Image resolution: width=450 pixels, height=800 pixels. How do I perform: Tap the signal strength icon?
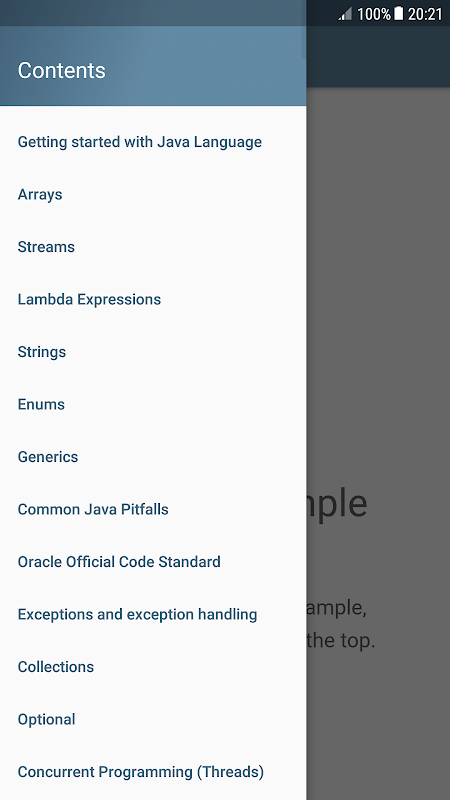(x=345, y=14)
